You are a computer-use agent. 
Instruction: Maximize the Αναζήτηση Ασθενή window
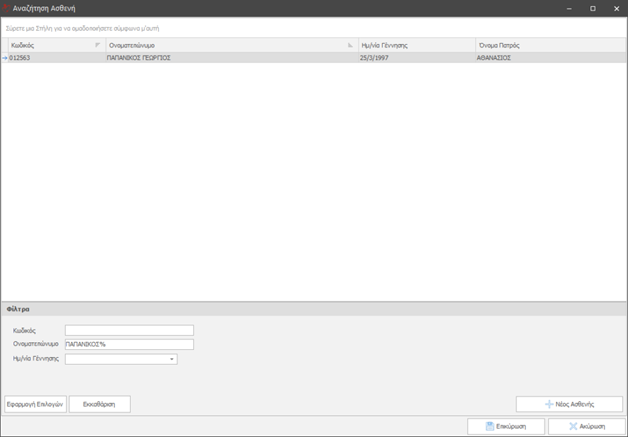point(592,8)
